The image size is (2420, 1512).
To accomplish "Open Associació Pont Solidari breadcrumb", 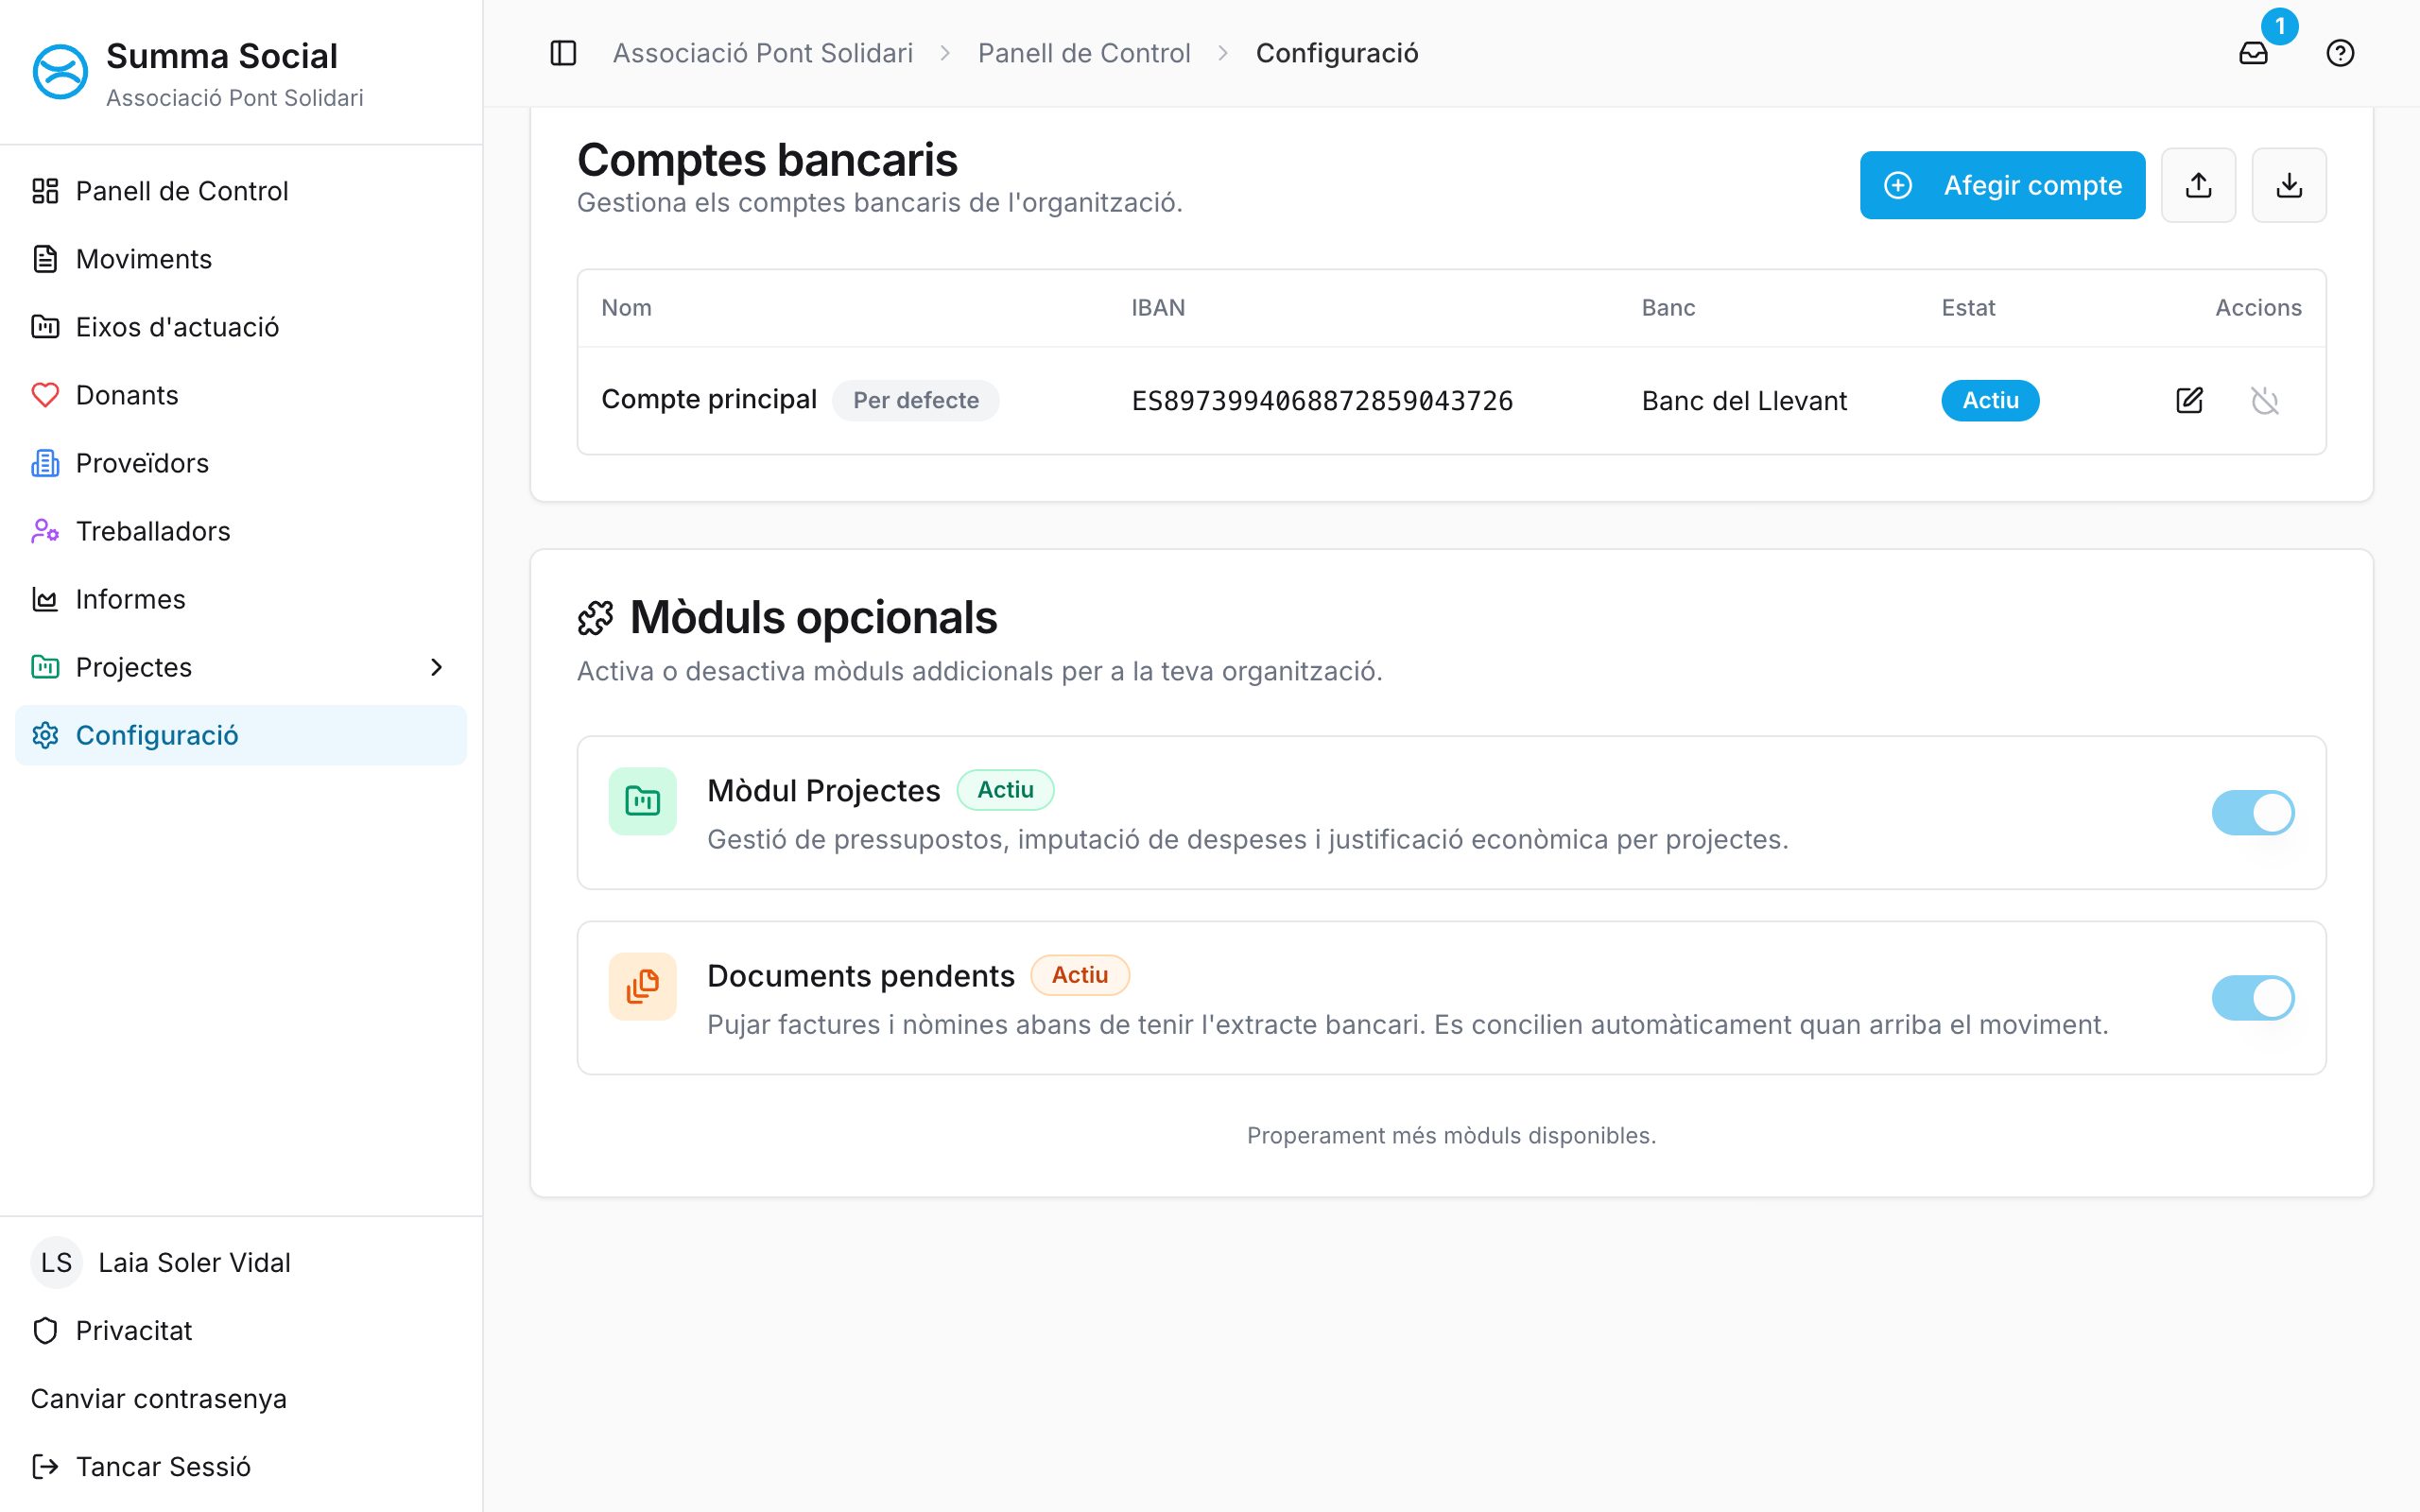I will pyautogui.click(x=763, y=53).
